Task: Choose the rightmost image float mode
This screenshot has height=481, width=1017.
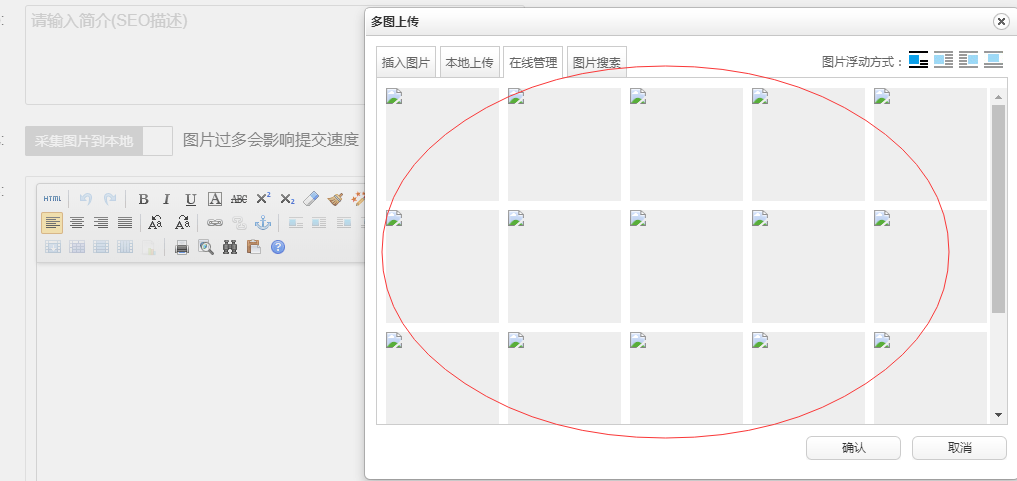Action: (993, 60)
